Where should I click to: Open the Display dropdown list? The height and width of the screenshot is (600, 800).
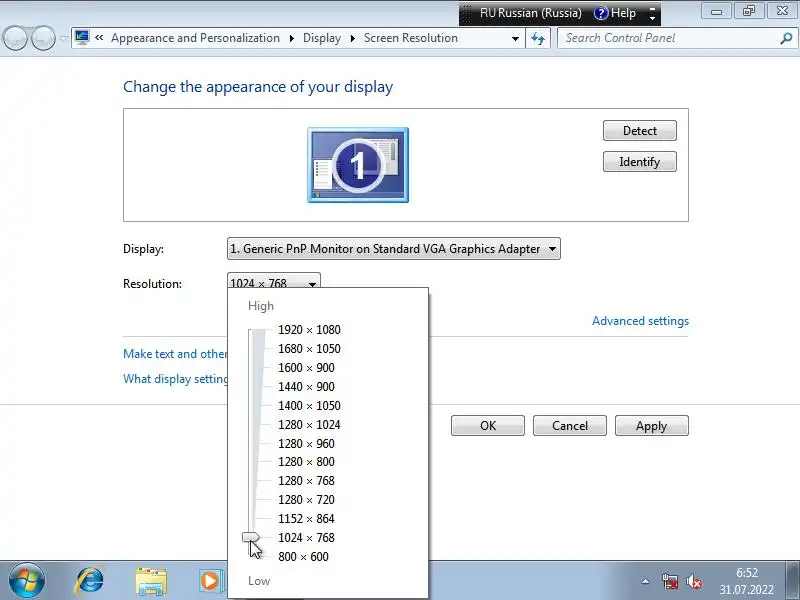coord(393,248)
